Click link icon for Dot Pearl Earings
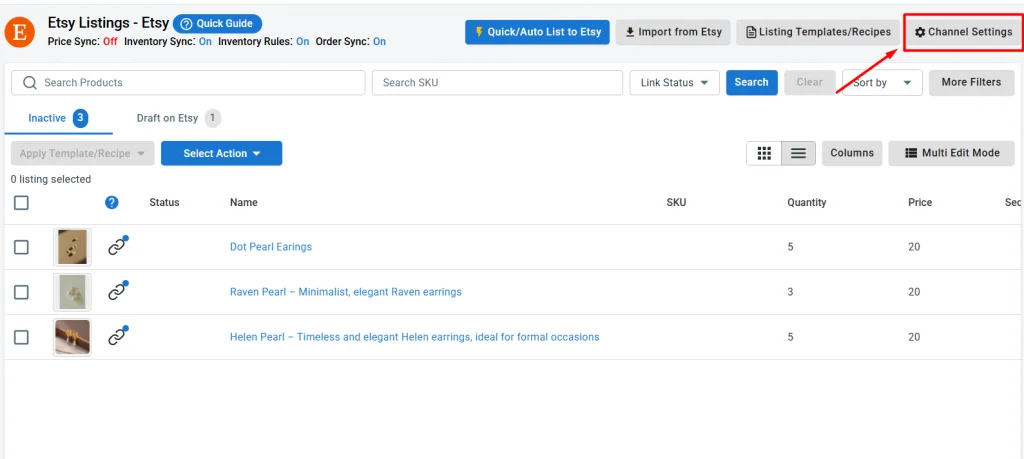Viewport: 1024px width, 459px height. [117, 247]
